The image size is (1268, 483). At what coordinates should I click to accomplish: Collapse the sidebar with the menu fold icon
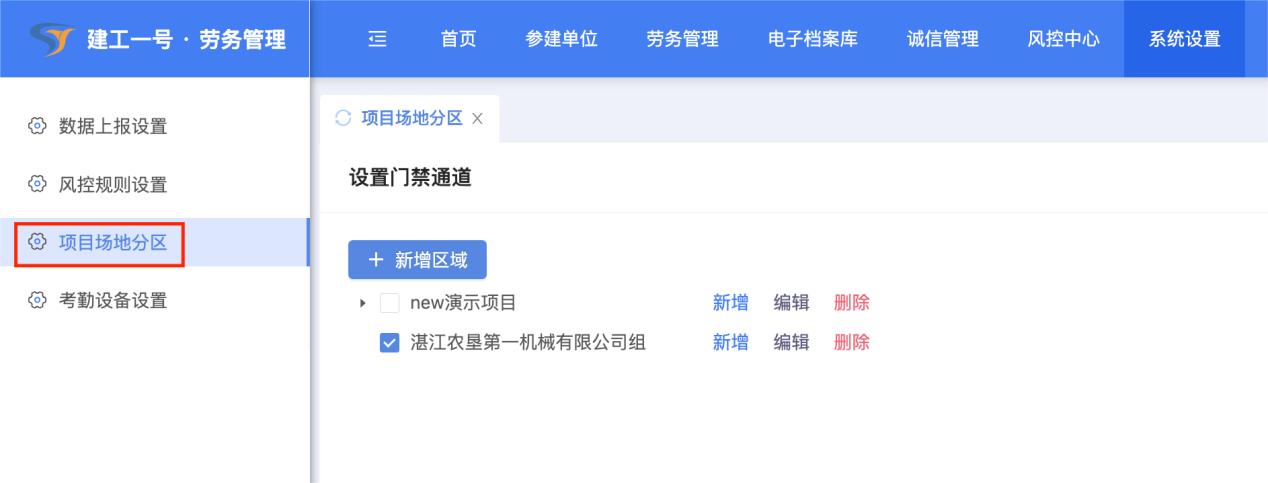click(377, 39)
